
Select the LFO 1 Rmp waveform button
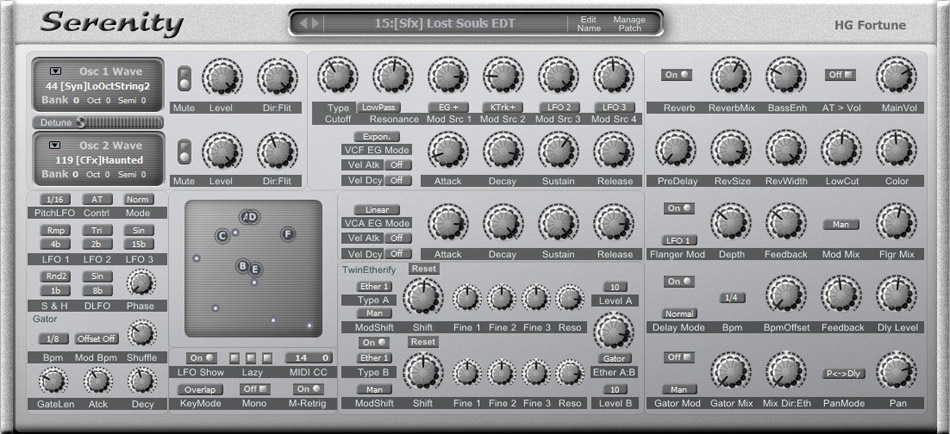55,230
